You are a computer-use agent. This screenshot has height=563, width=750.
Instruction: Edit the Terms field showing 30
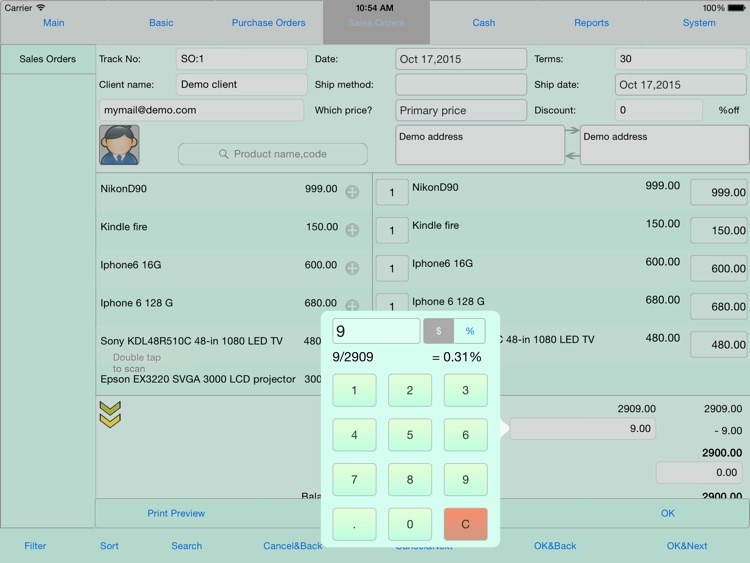(681, 59)
